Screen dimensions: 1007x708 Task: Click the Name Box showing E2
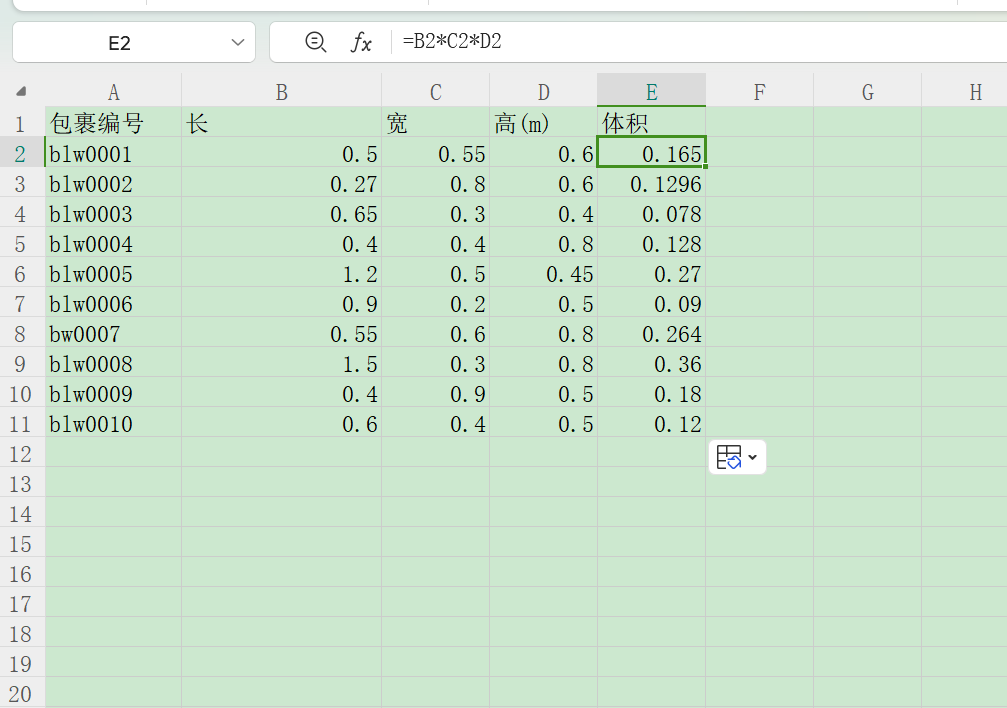click(x=134, y=42)
